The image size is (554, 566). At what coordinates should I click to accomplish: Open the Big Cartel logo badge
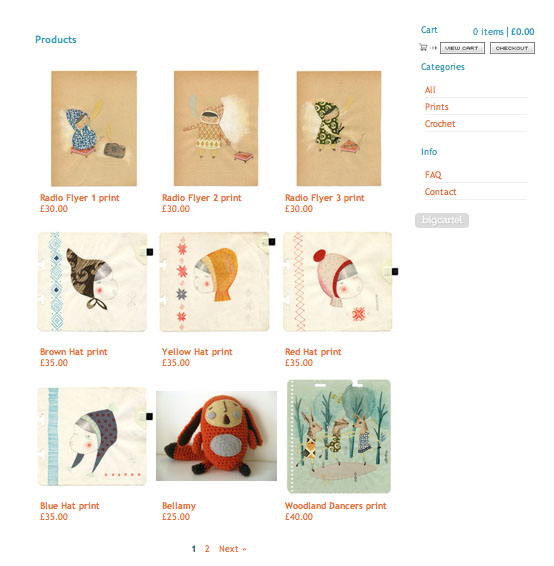(x=442, y=220)
